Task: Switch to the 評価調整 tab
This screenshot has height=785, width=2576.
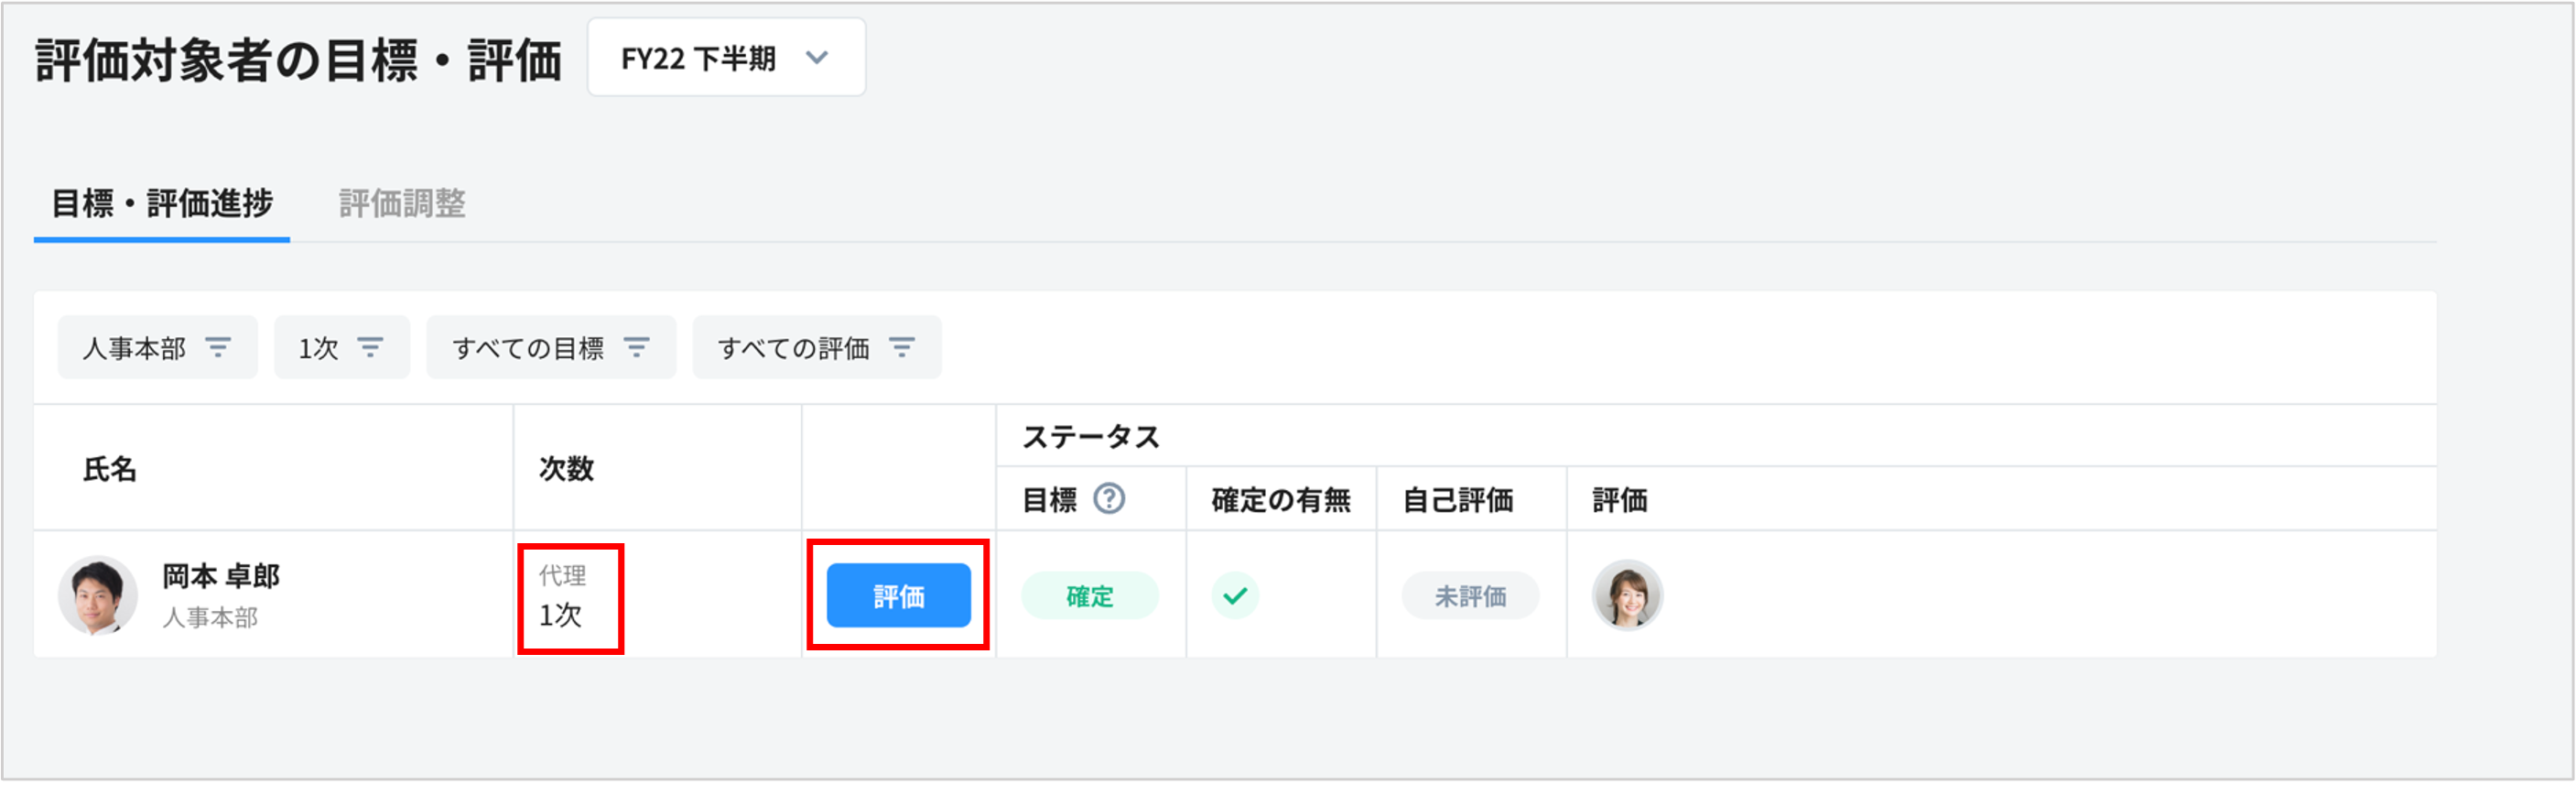Action: 402,203
